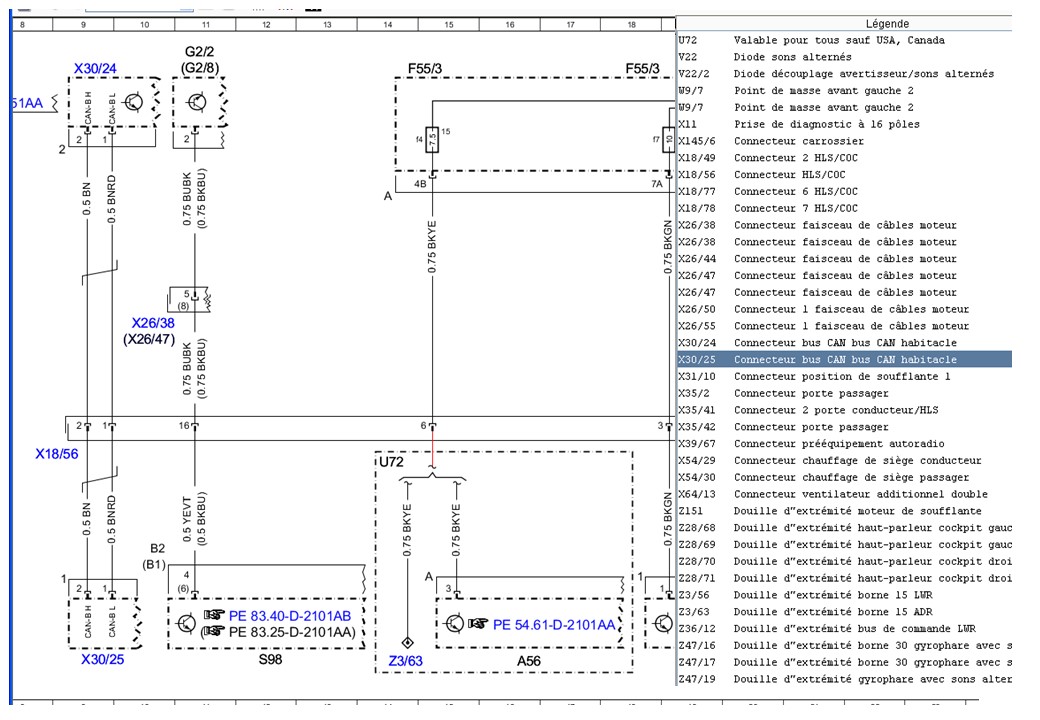The height and width of the screenshot is (720, 1040).
Task: Select legend row Z151 moteur de soufflante
Action: click(844, 511)
